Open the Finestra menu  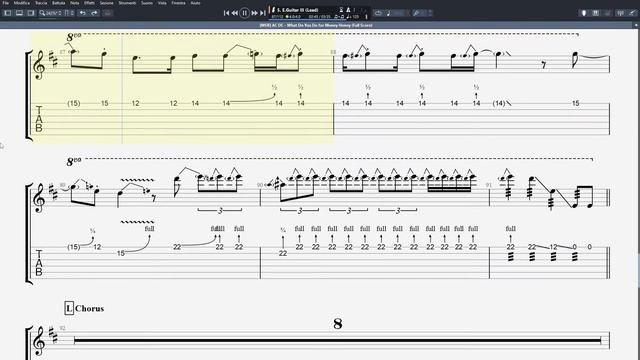click(178, 3)
